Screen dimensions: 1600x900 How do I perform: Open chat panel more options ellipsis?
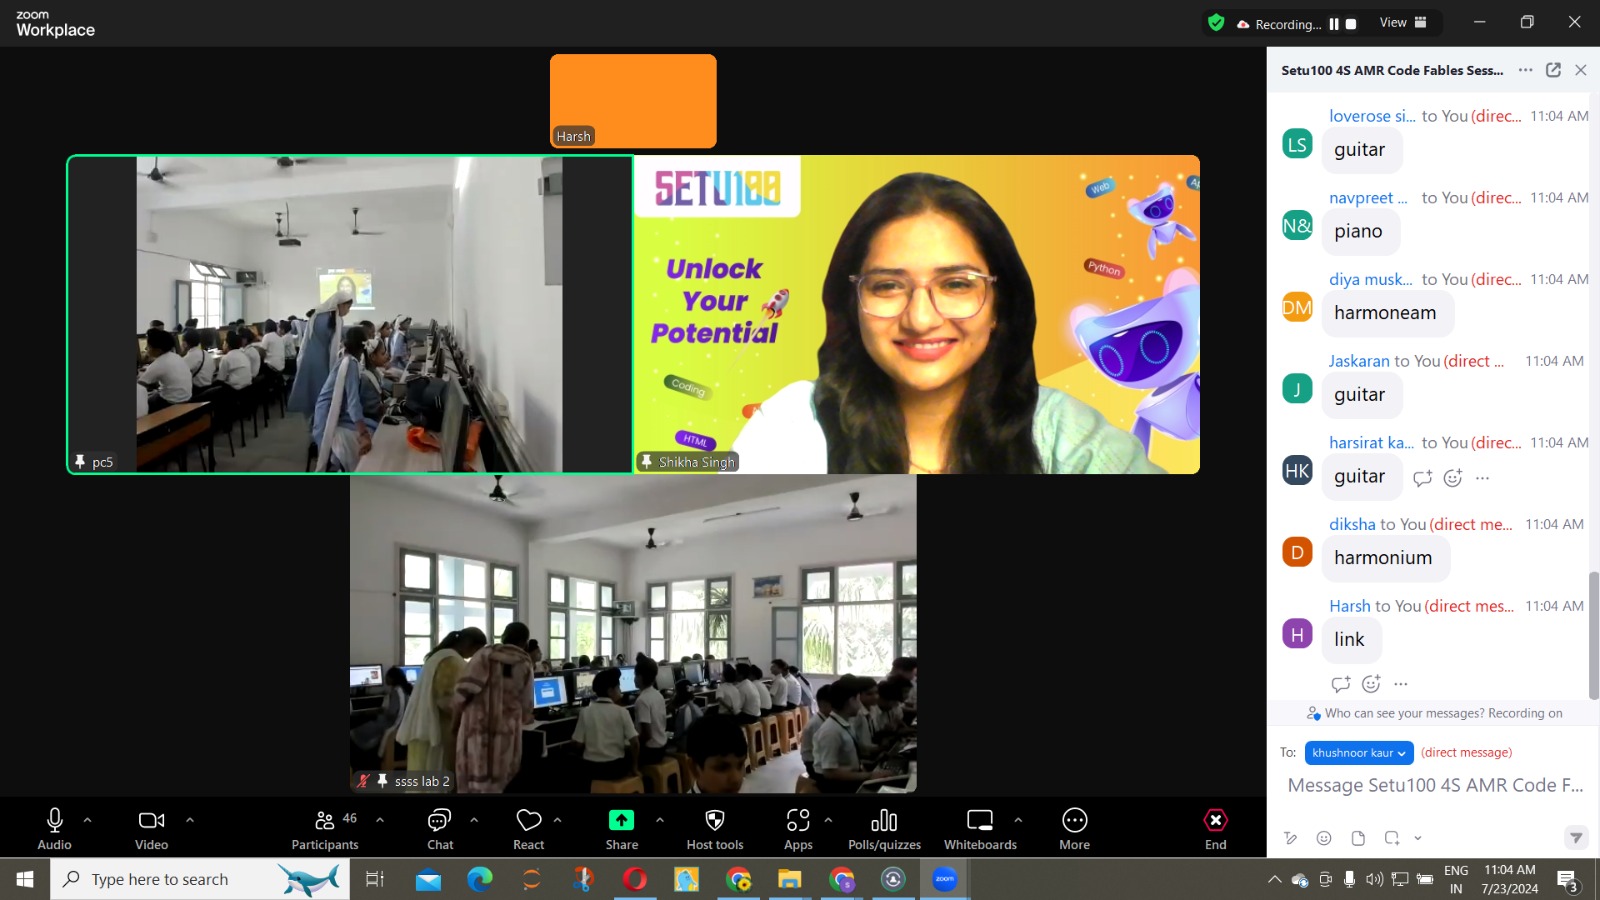(x=1525, y=70)
